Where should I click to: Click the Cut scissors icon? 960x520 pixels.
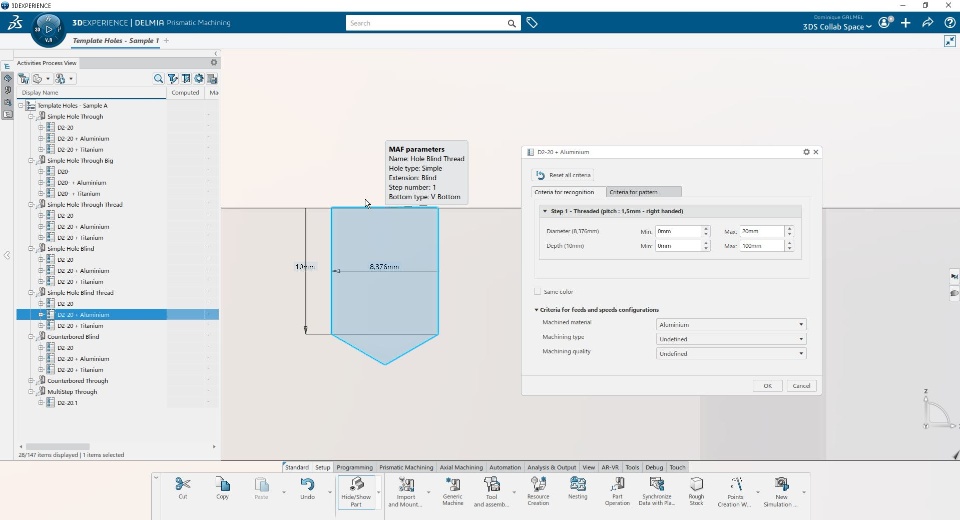[x=182, y=484]
